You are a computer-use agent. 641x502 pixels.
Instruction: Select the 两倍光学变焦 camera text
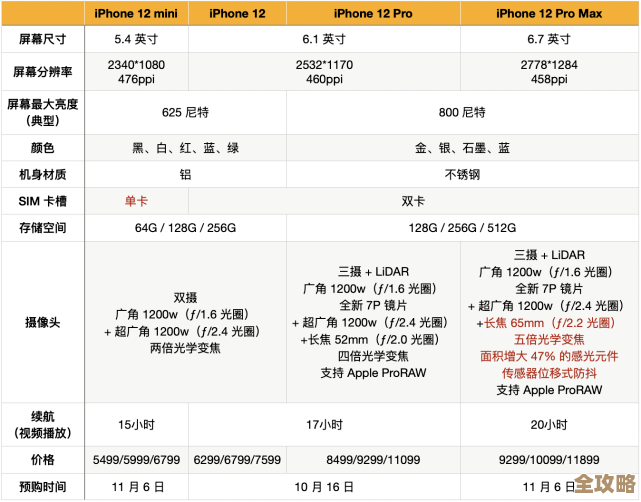(x=185, y=348)
